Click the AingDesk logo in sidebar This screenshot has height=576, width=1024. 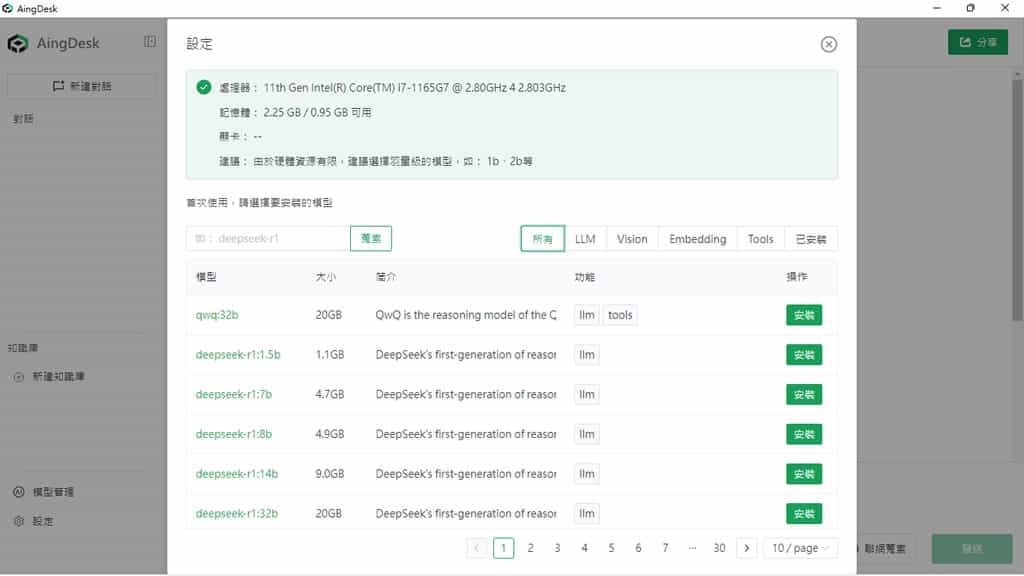[x=18, y=43]
